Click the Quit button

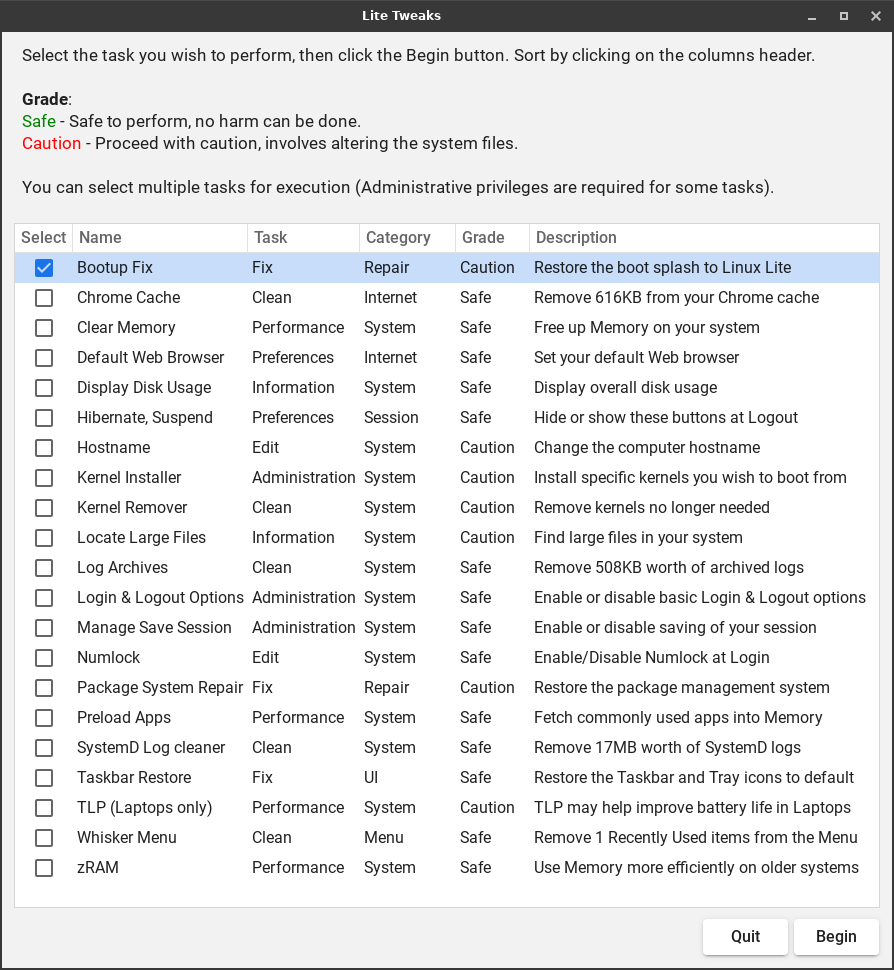[x=745, y=937]
